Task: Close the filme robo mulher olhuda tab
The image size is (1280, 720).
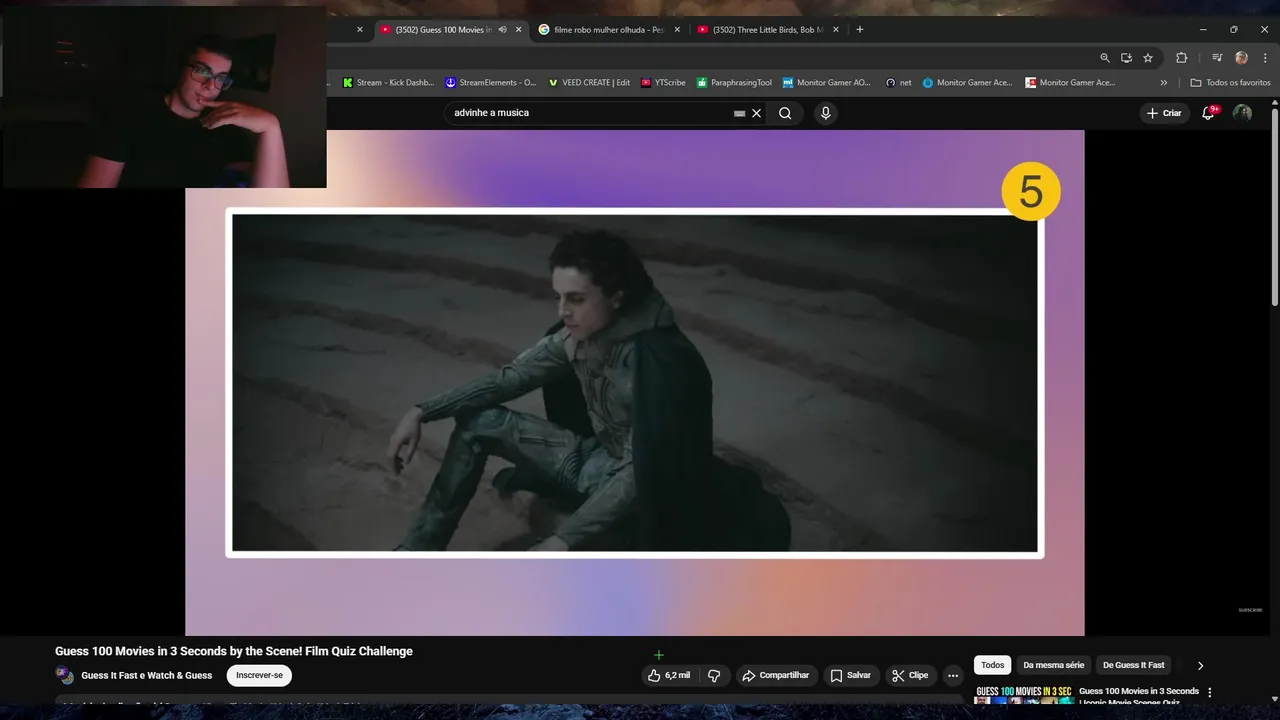Action: click(x=677, y=30)
